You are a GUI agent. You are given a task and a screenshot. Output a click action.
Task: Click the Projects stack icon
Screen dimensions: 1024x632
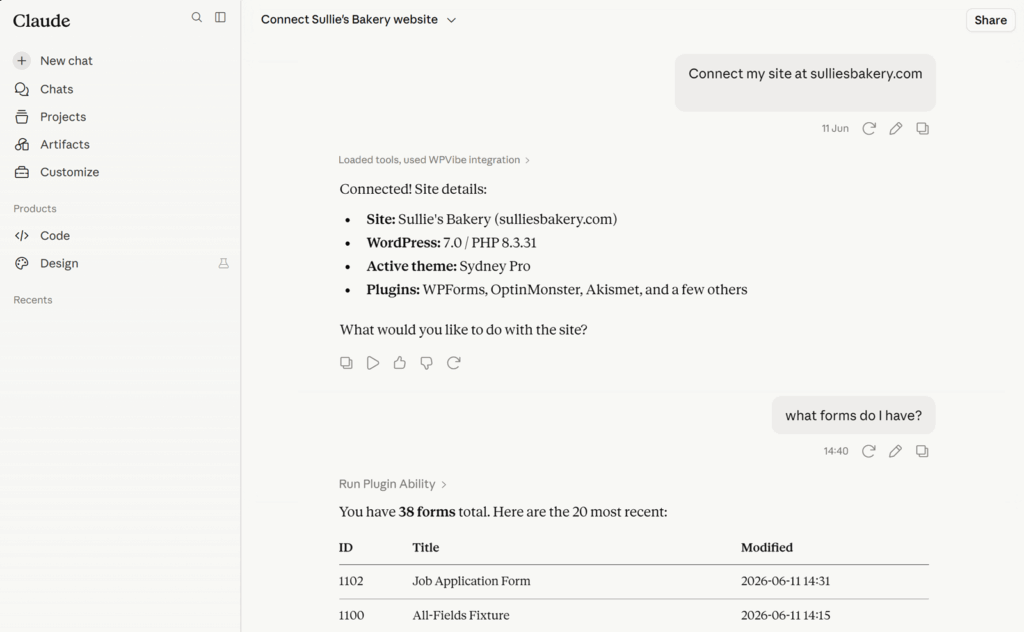pyautogui.click(x=22, y=117)
